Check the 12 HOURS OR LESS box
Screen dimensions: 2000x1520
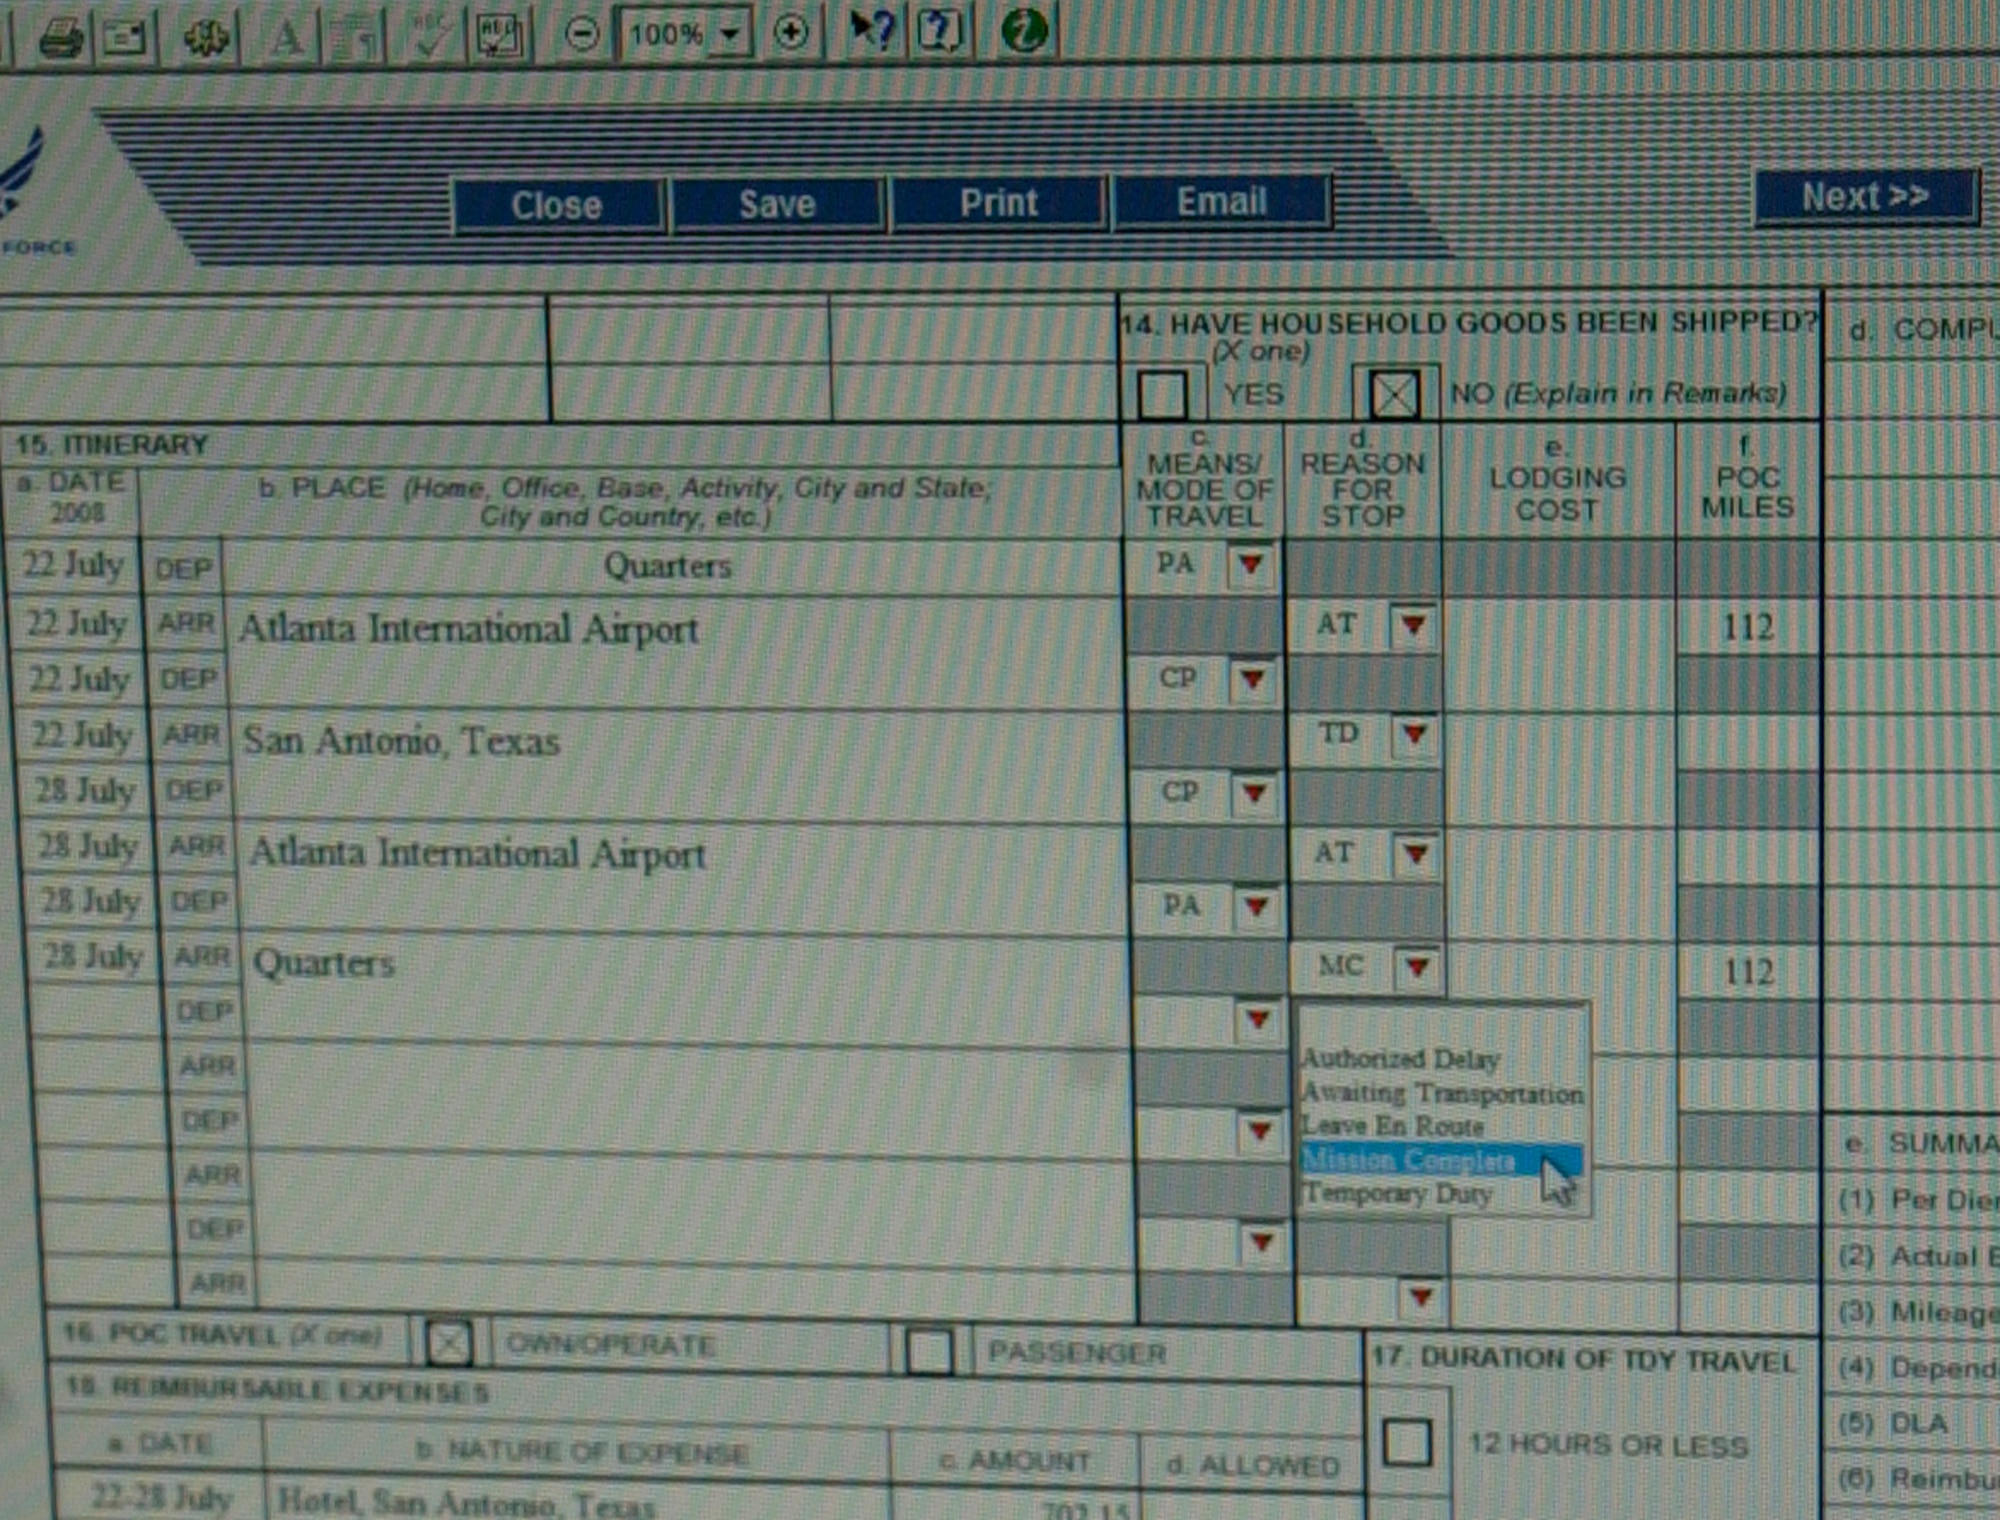1407,1442
